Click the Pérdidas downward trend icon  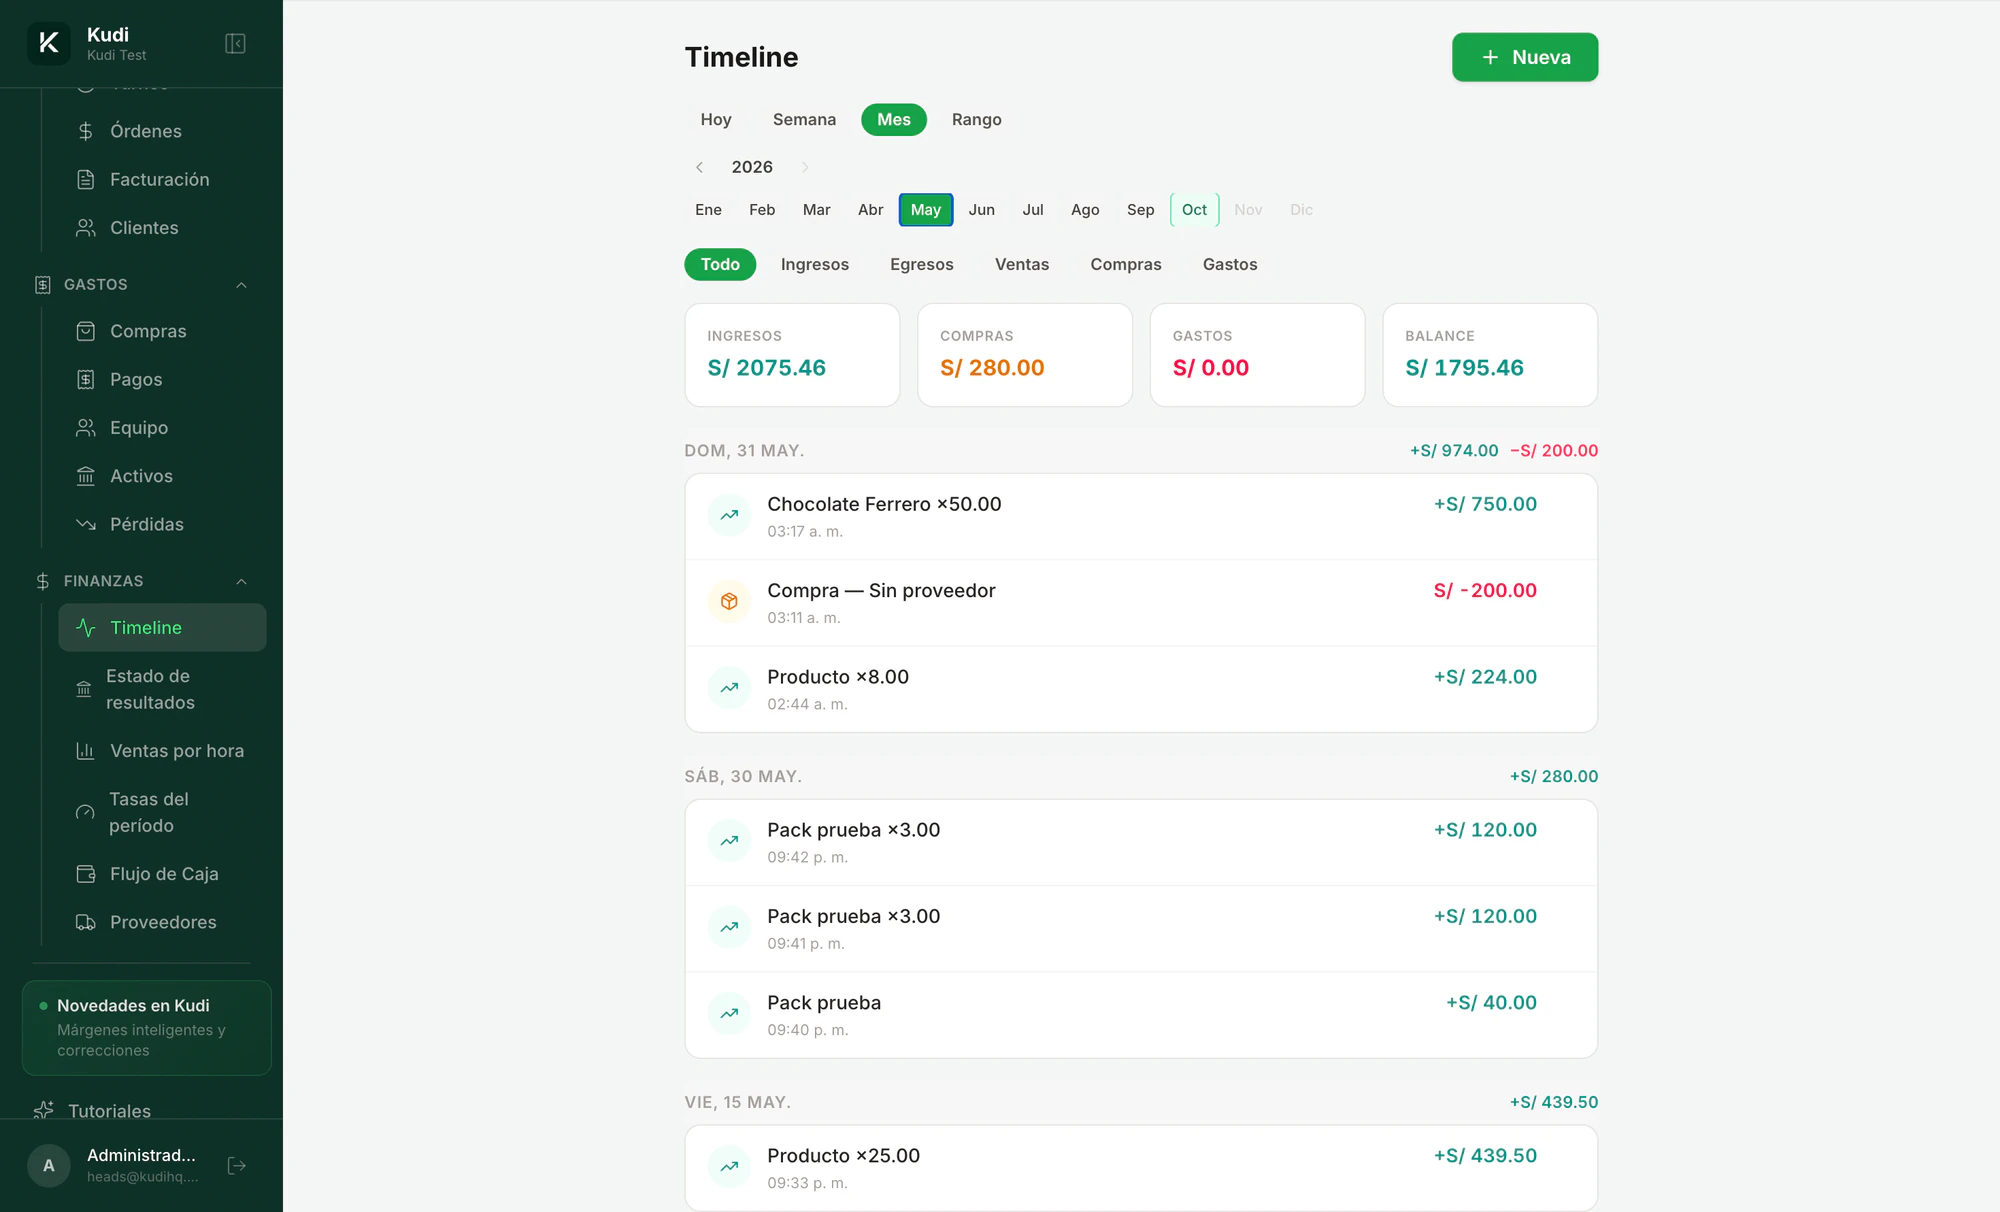(x=86, y=524)
